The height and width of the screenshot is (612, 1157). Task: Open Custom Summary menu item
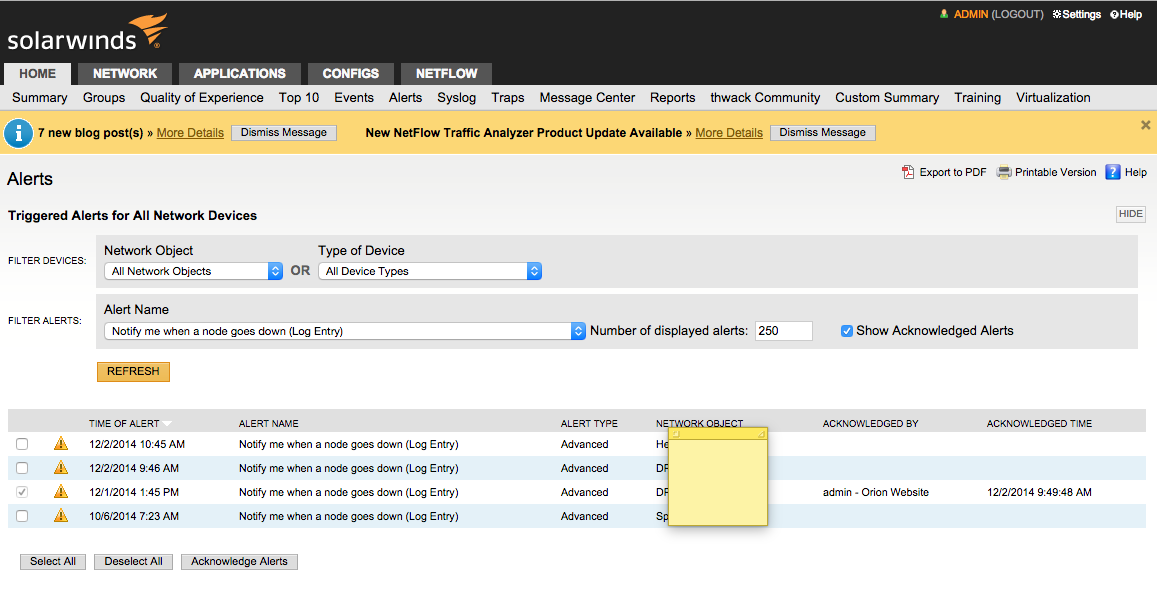pyautogui.click(x=887, y=97)
